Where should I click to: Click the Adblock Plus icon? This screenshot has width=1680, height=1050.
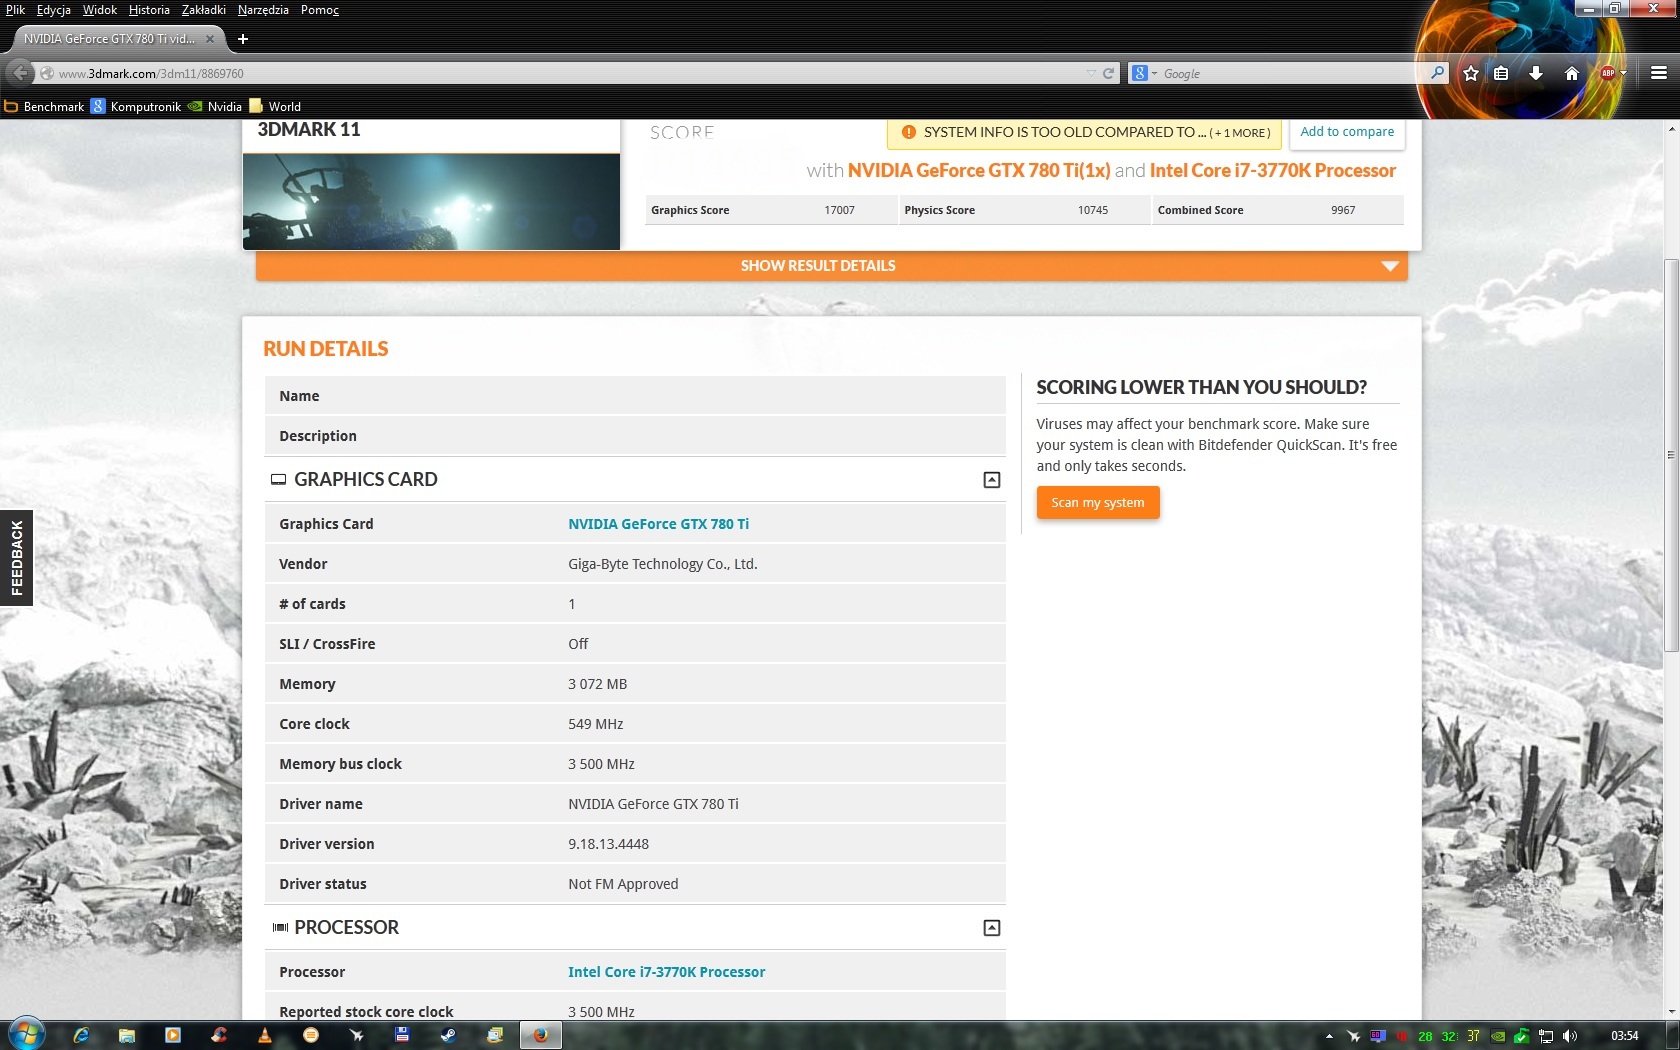tap(1608, 73)
